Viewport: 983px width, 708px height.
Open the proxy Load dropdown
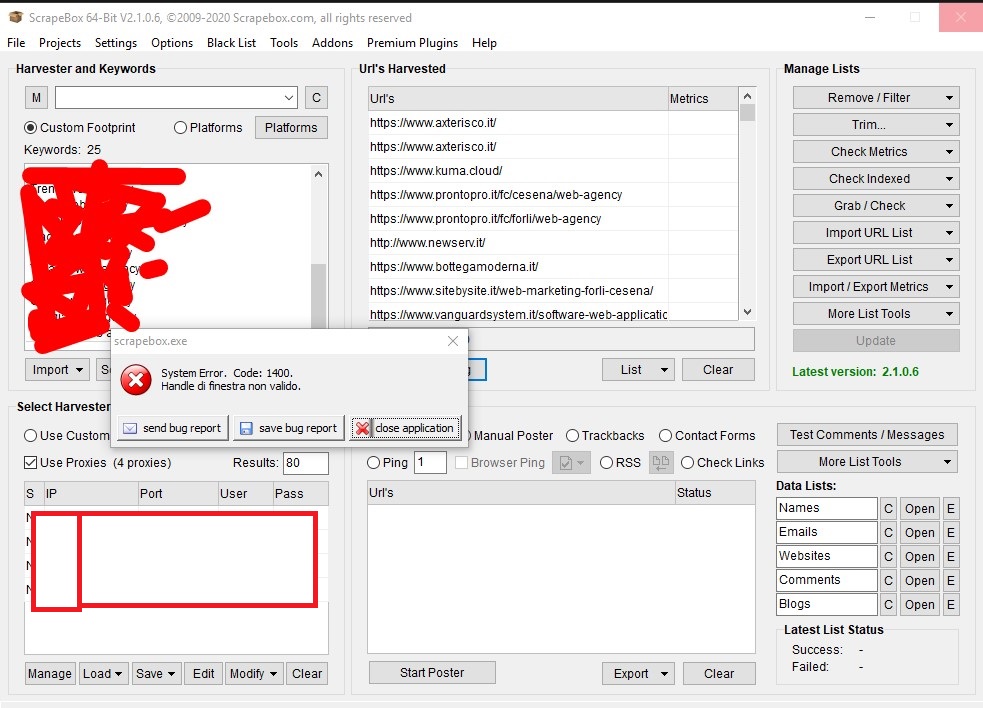103,674
